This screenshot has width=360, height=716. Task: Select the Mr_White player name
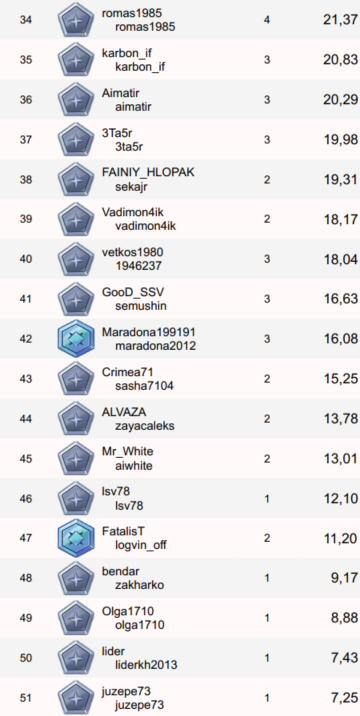coord(127,452)
